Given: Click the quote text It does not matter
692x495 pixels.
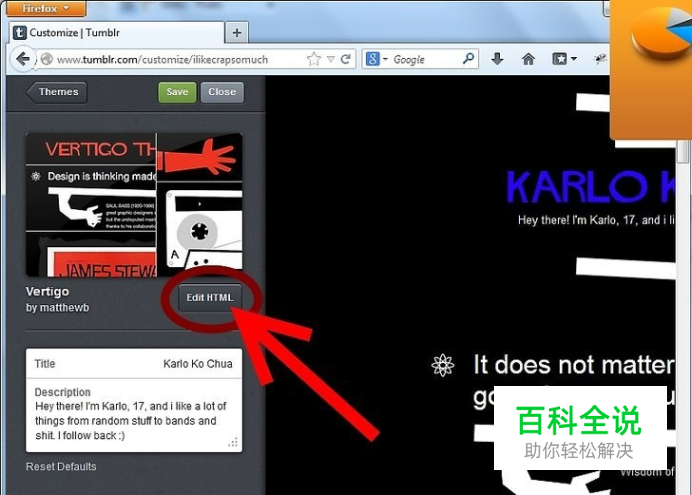Looking at the screenshot, I should coord(574,365).
